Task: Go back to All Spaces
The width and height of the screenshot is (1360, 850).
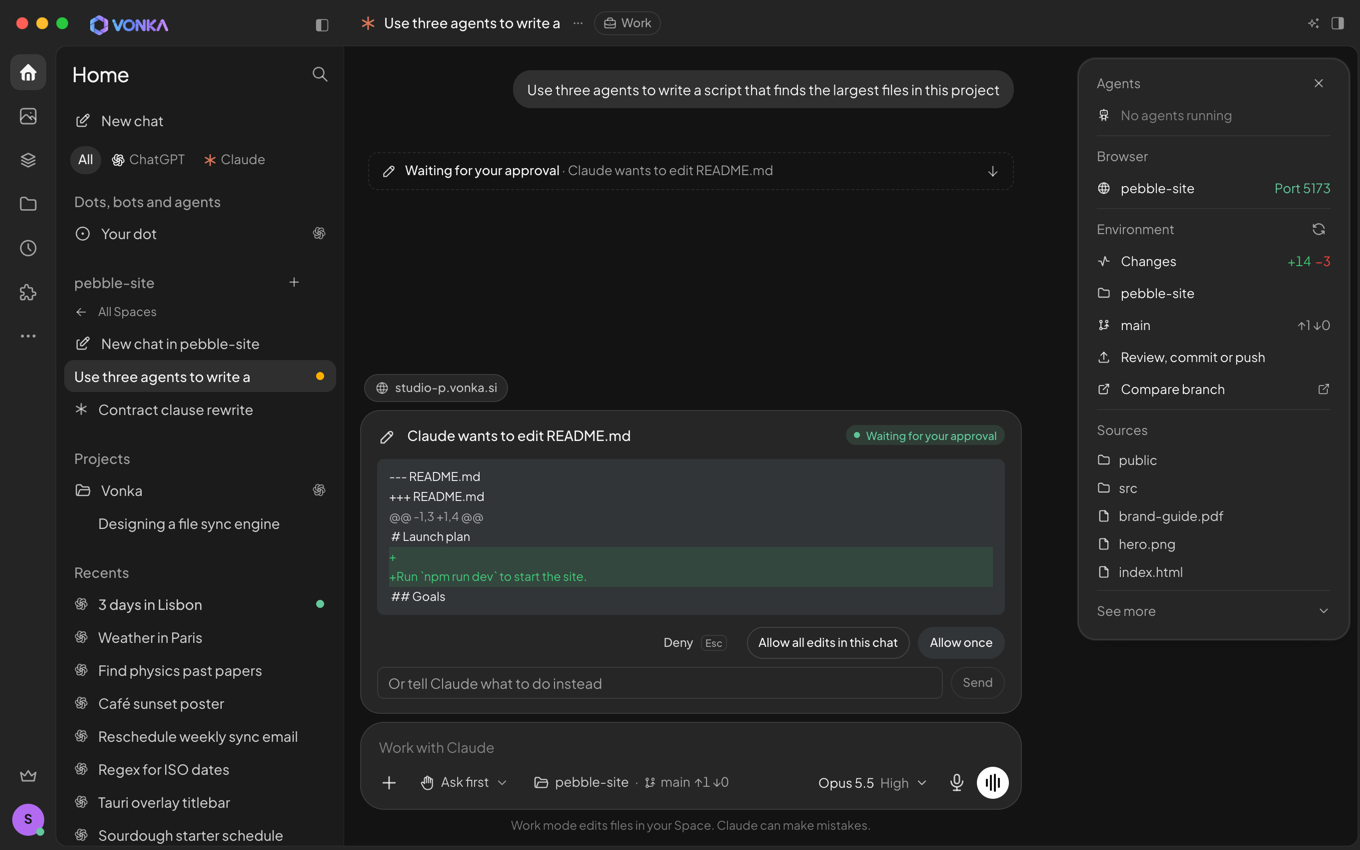Action: point(116,312)
